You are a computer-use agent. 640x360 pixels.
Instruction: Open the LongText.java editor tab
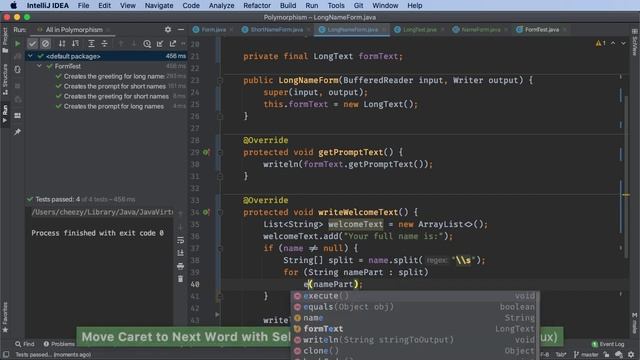tap(419, 29)
